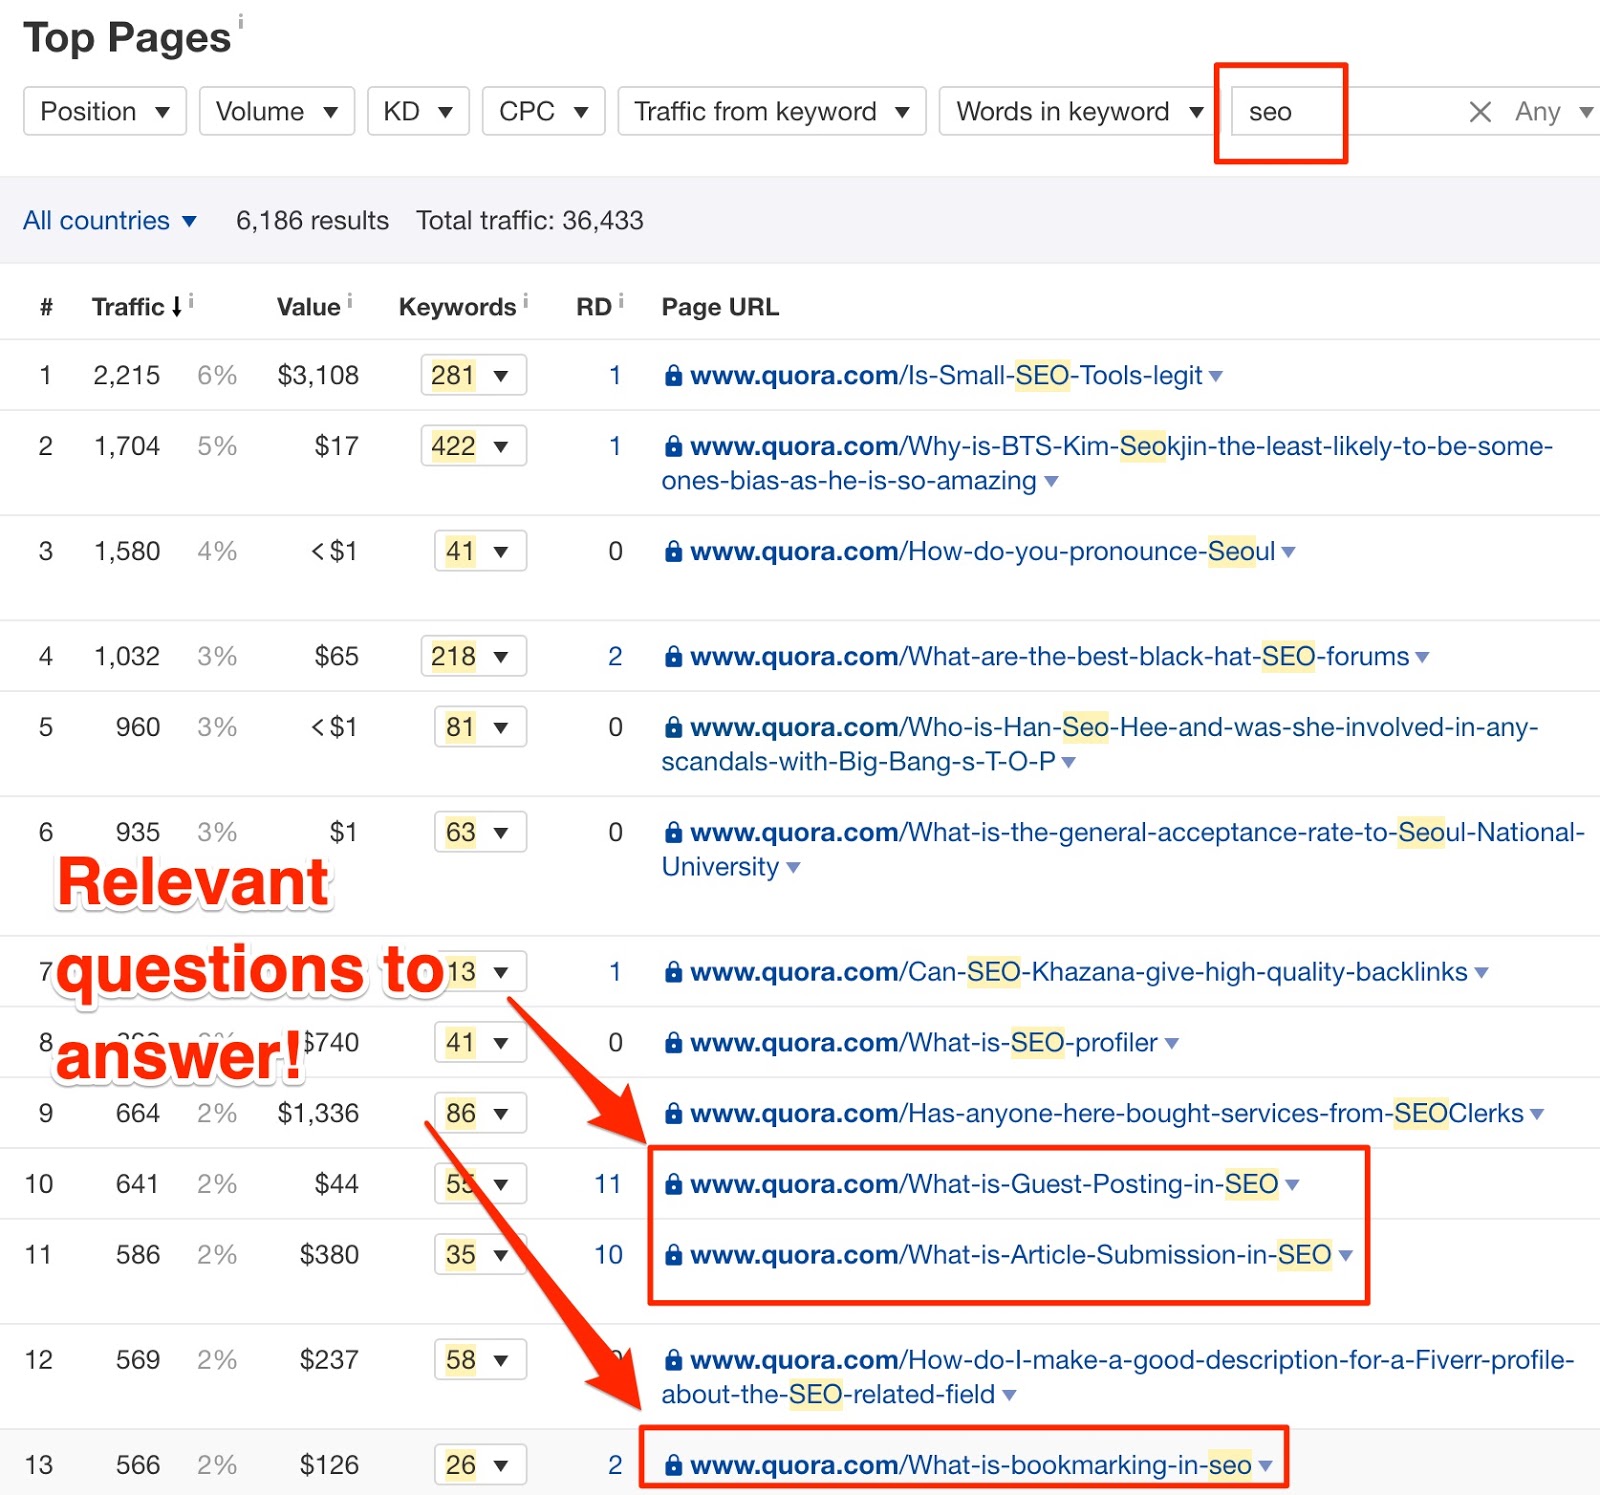The image size is (1600, 1495).
Task: Expand the 281 keywords dropdown
Action: pyautogui.click(x=473, y=375)
